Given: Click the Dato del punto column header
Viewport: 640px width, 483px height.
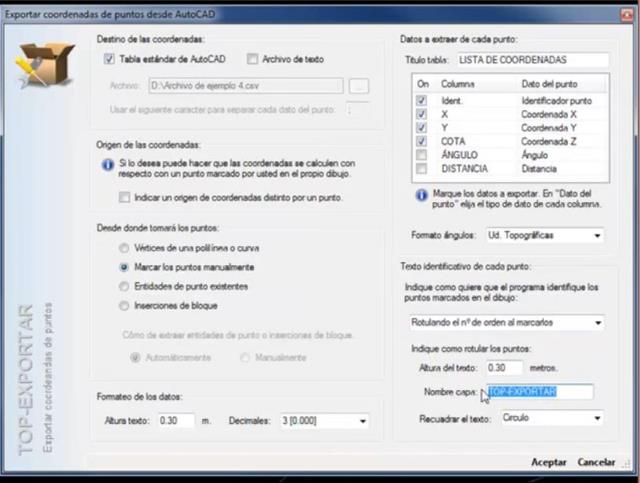Looking at the screenshot, I should (549, 84).
